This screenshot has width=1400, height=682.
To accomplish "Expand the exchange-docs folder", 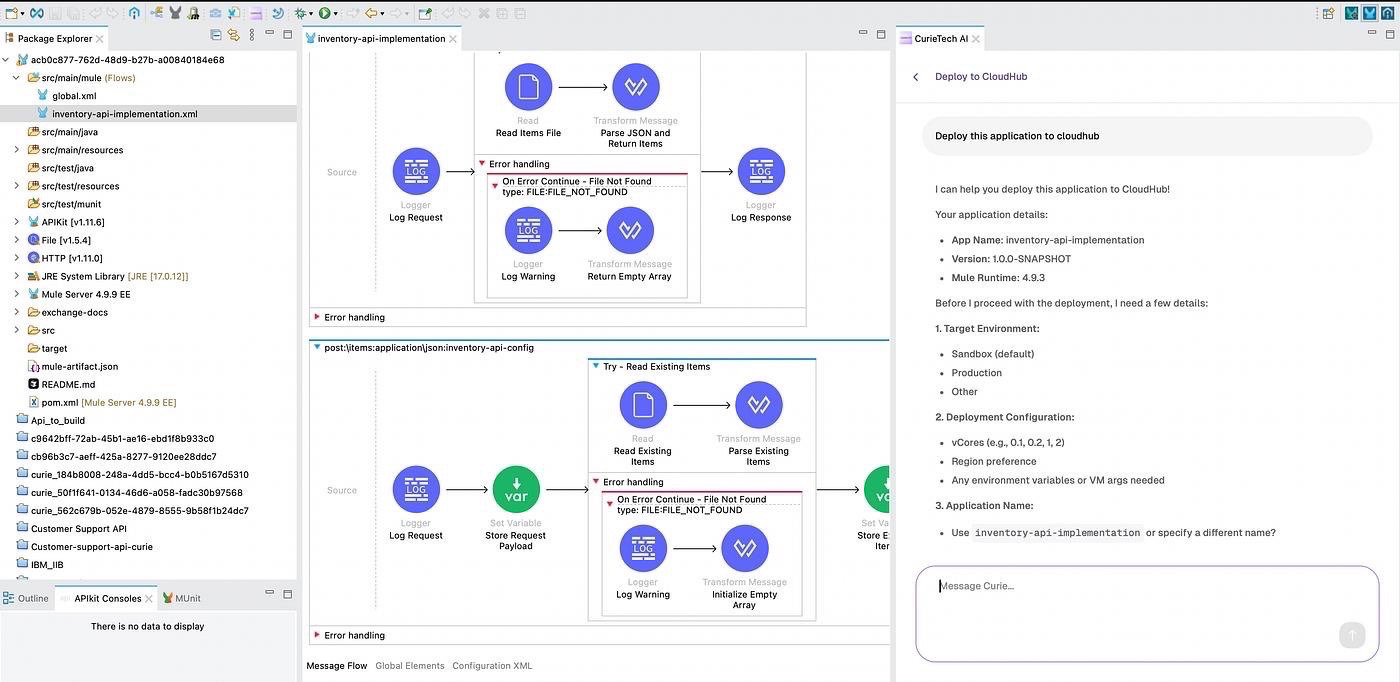I will [x=16, y=312].
